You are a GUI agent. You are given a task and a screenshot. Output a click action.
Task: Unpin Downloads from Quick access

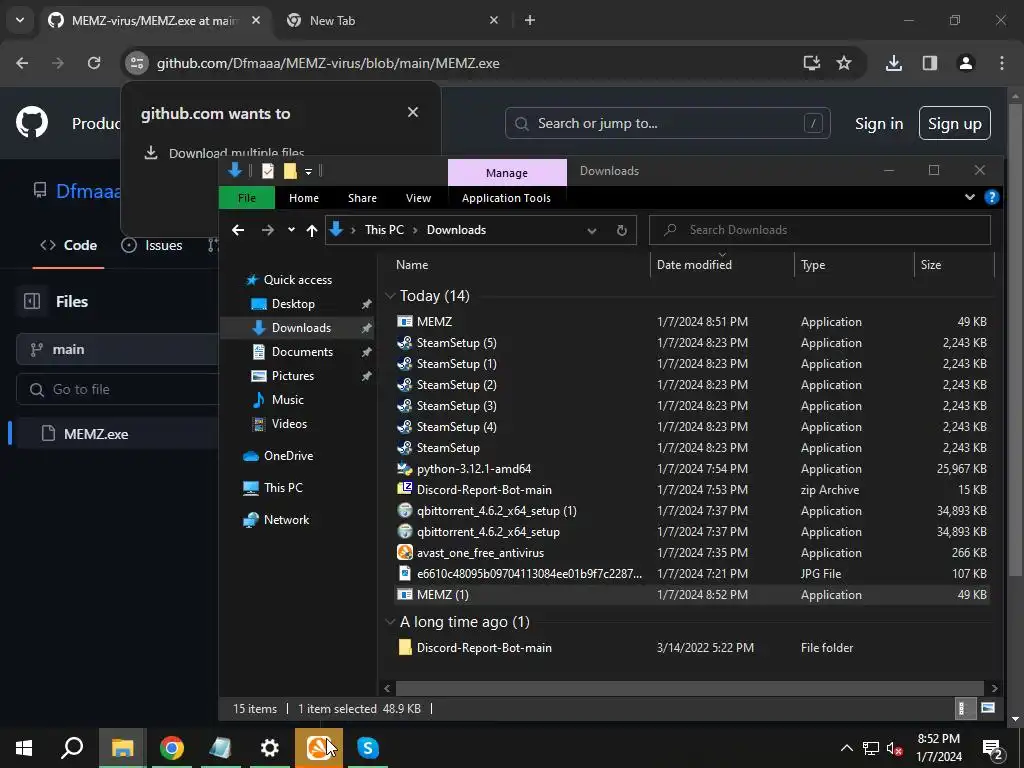coord(366,328)
